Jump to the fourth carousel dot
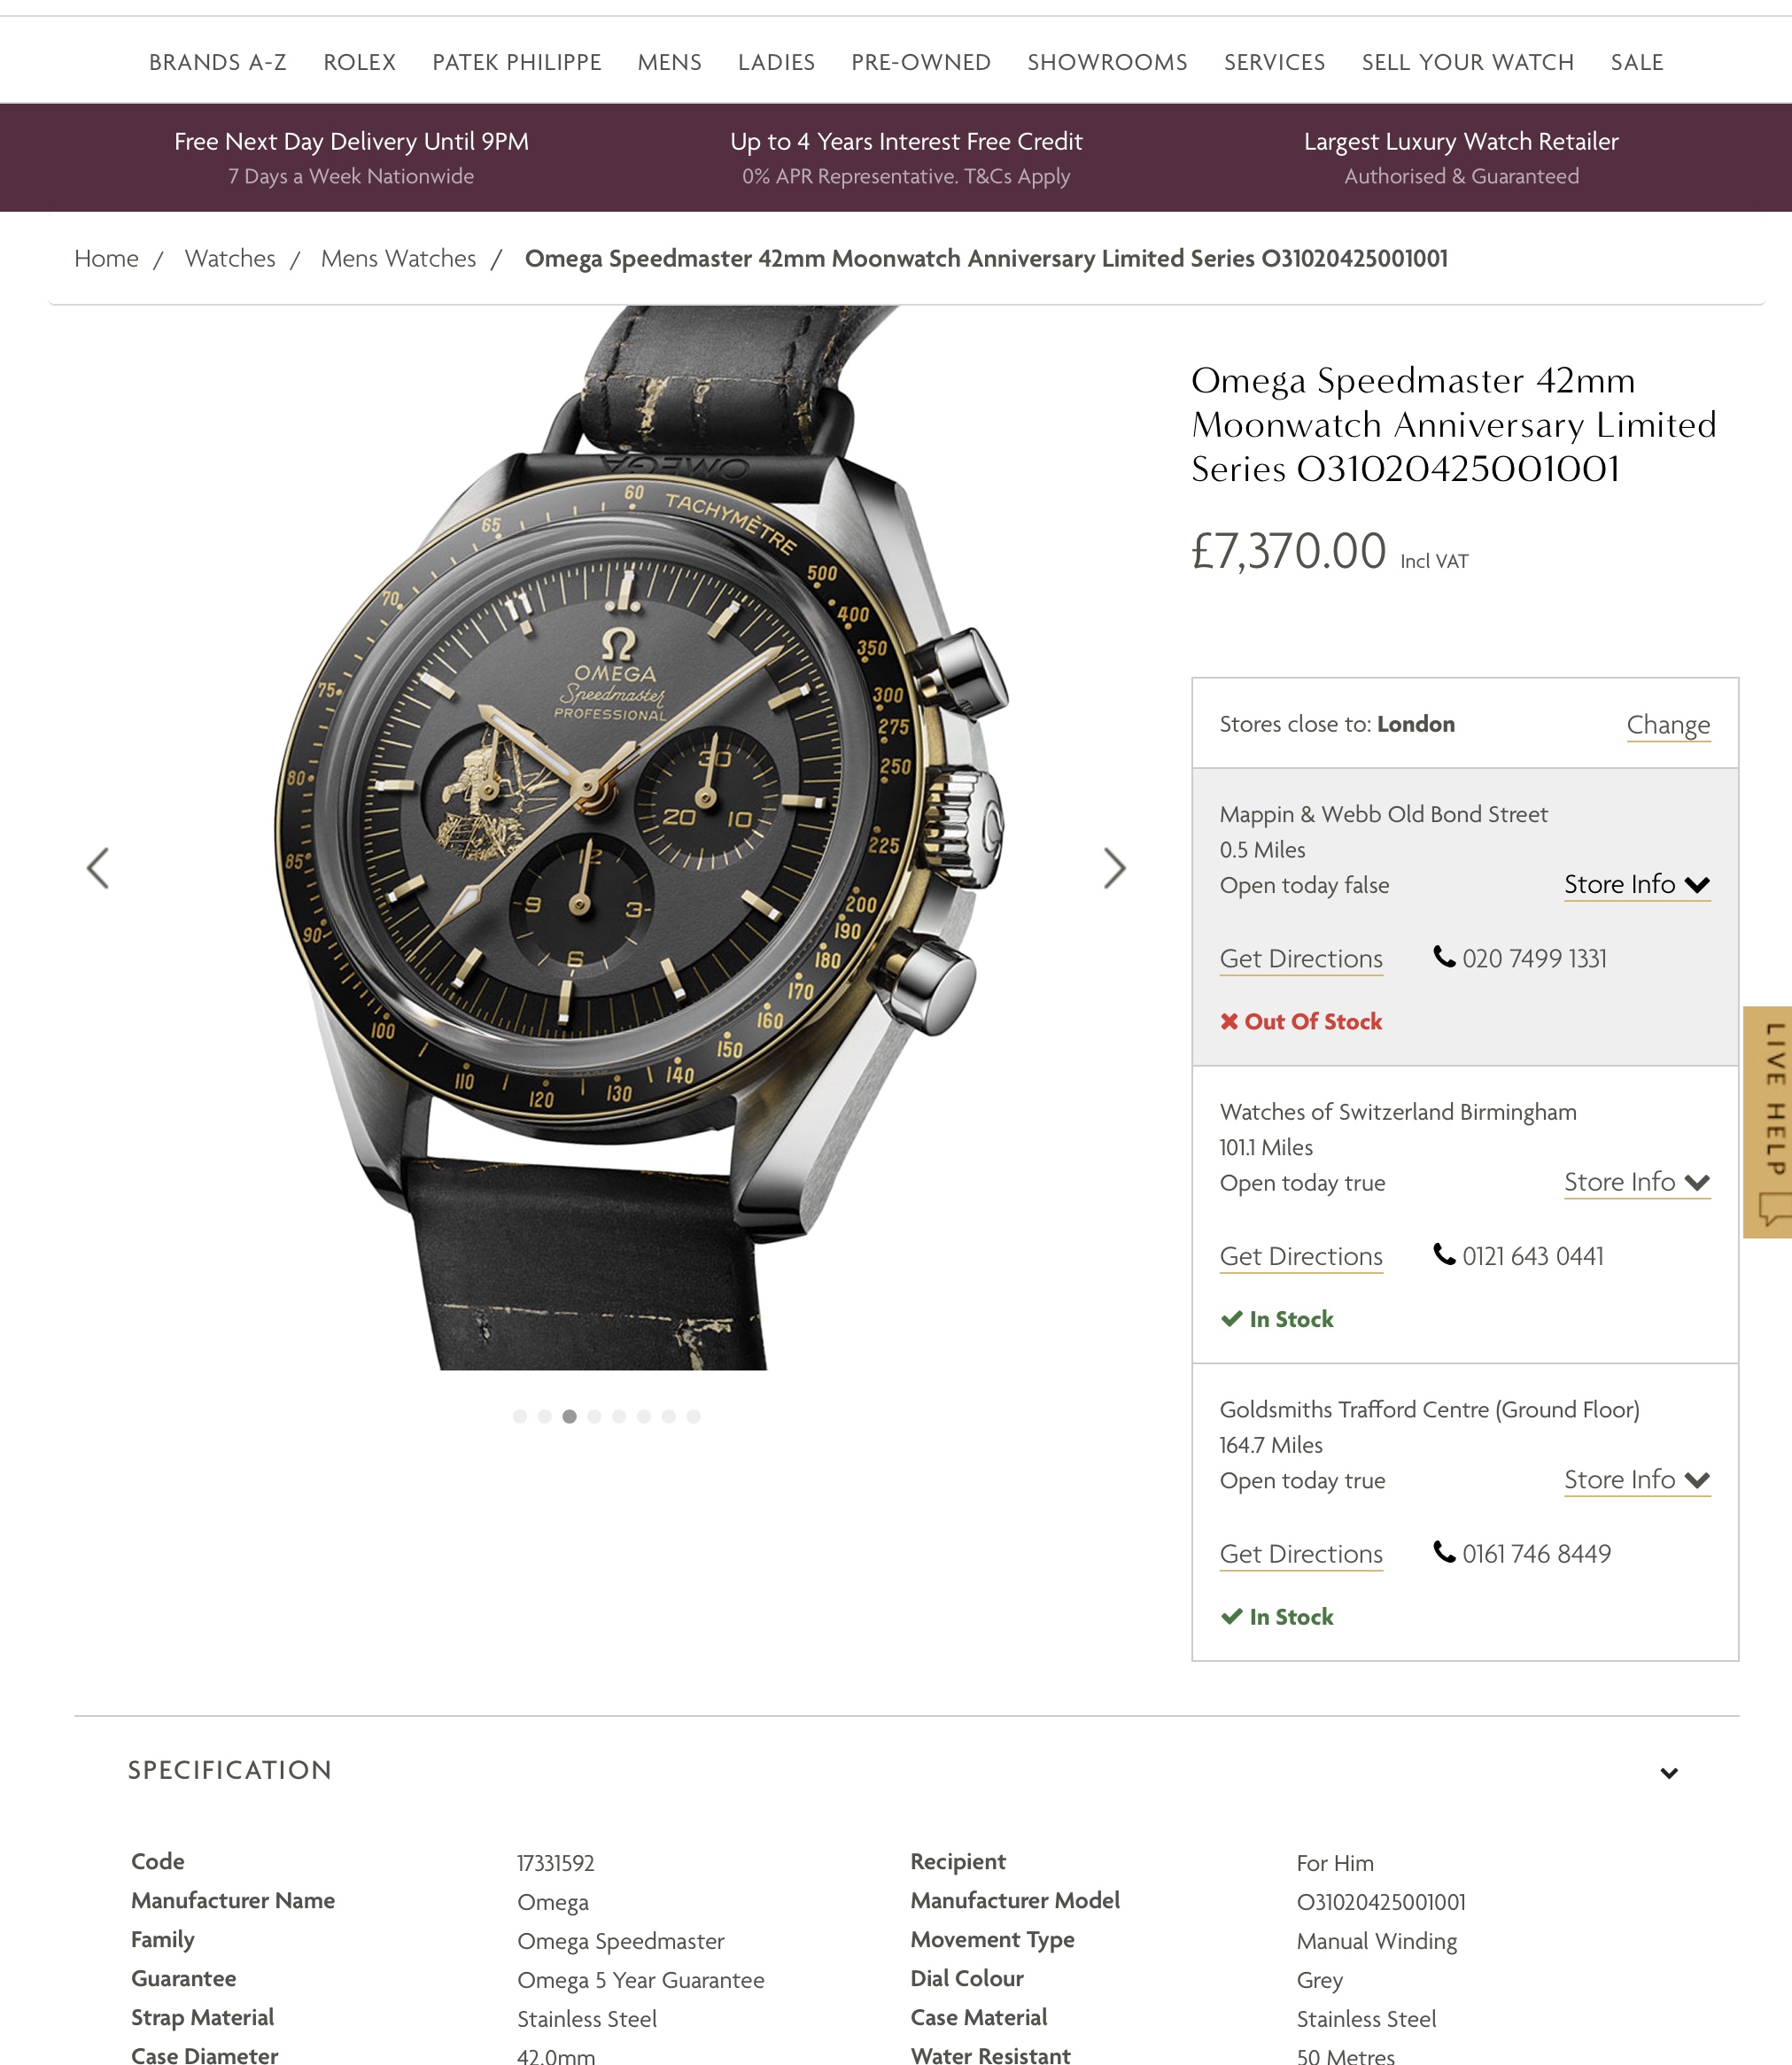The width and height of the screenshot is (1792, 2065). click(595, 1416)
